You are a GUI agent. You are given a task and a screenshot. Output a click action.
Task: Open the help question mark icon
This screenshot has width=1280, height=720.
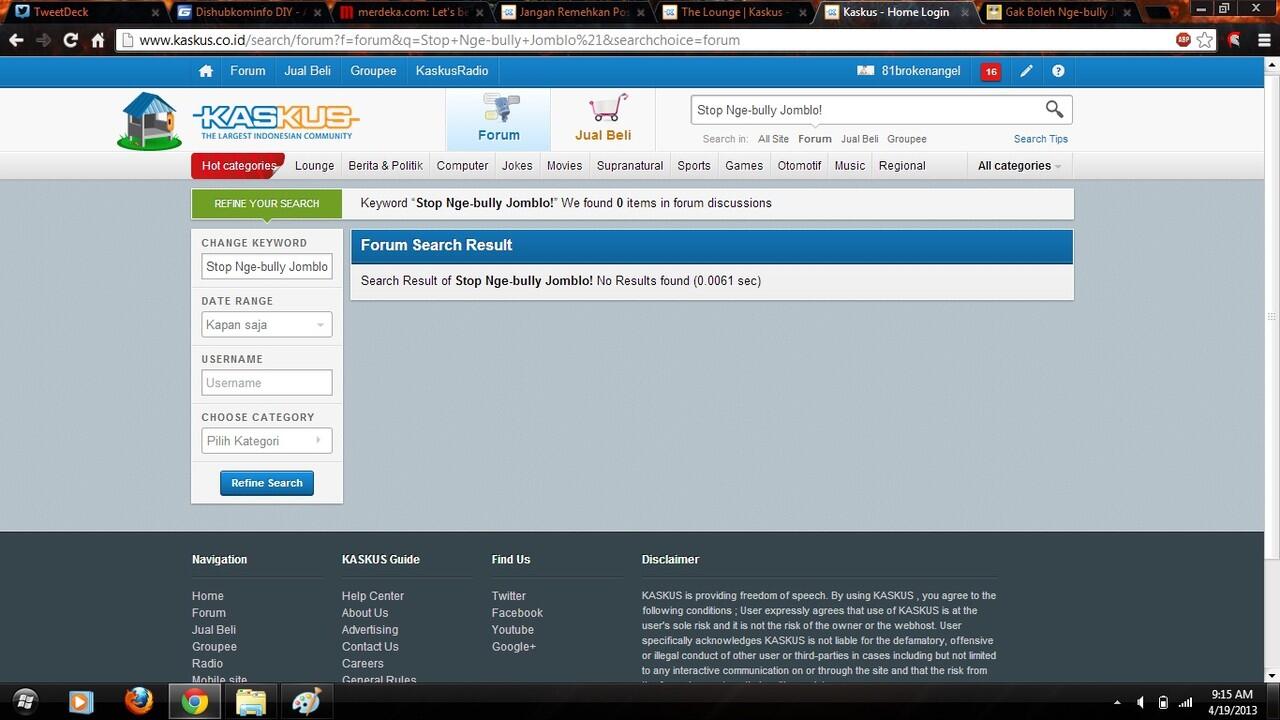(1058, 71)
